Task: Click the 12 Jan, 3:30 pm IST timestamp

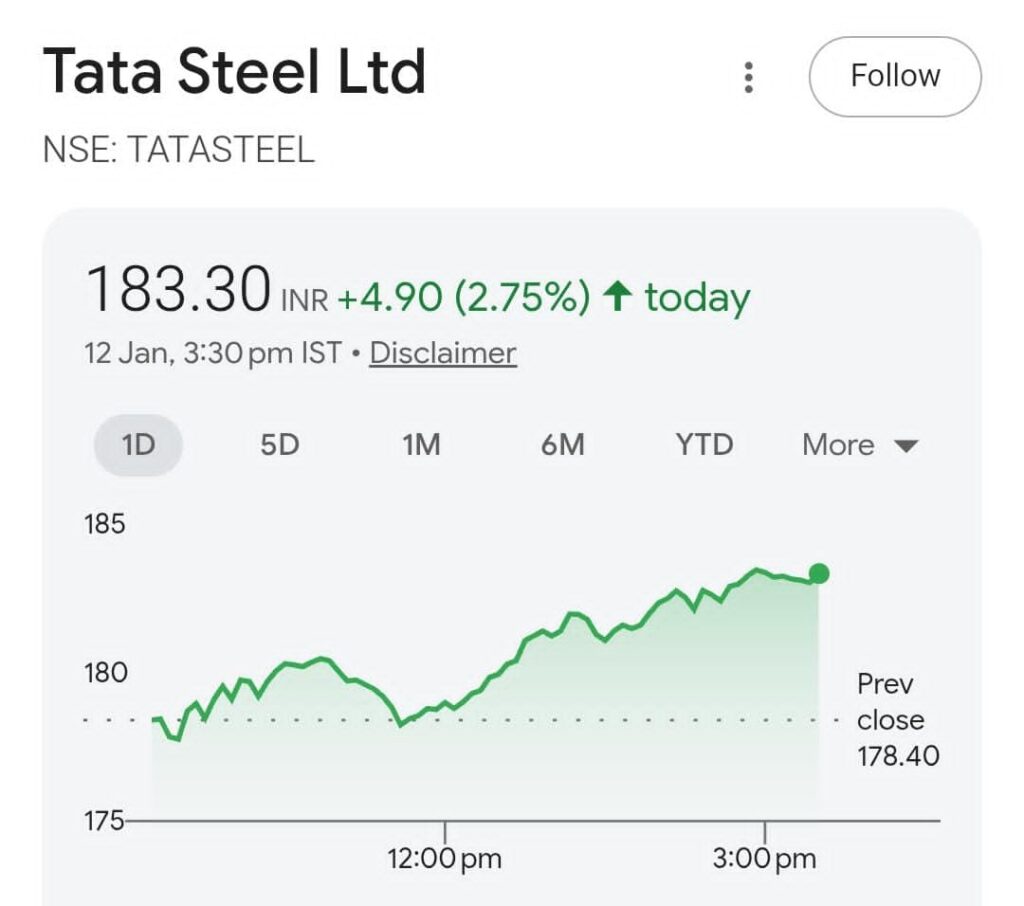Action: (x=213, y=353)
